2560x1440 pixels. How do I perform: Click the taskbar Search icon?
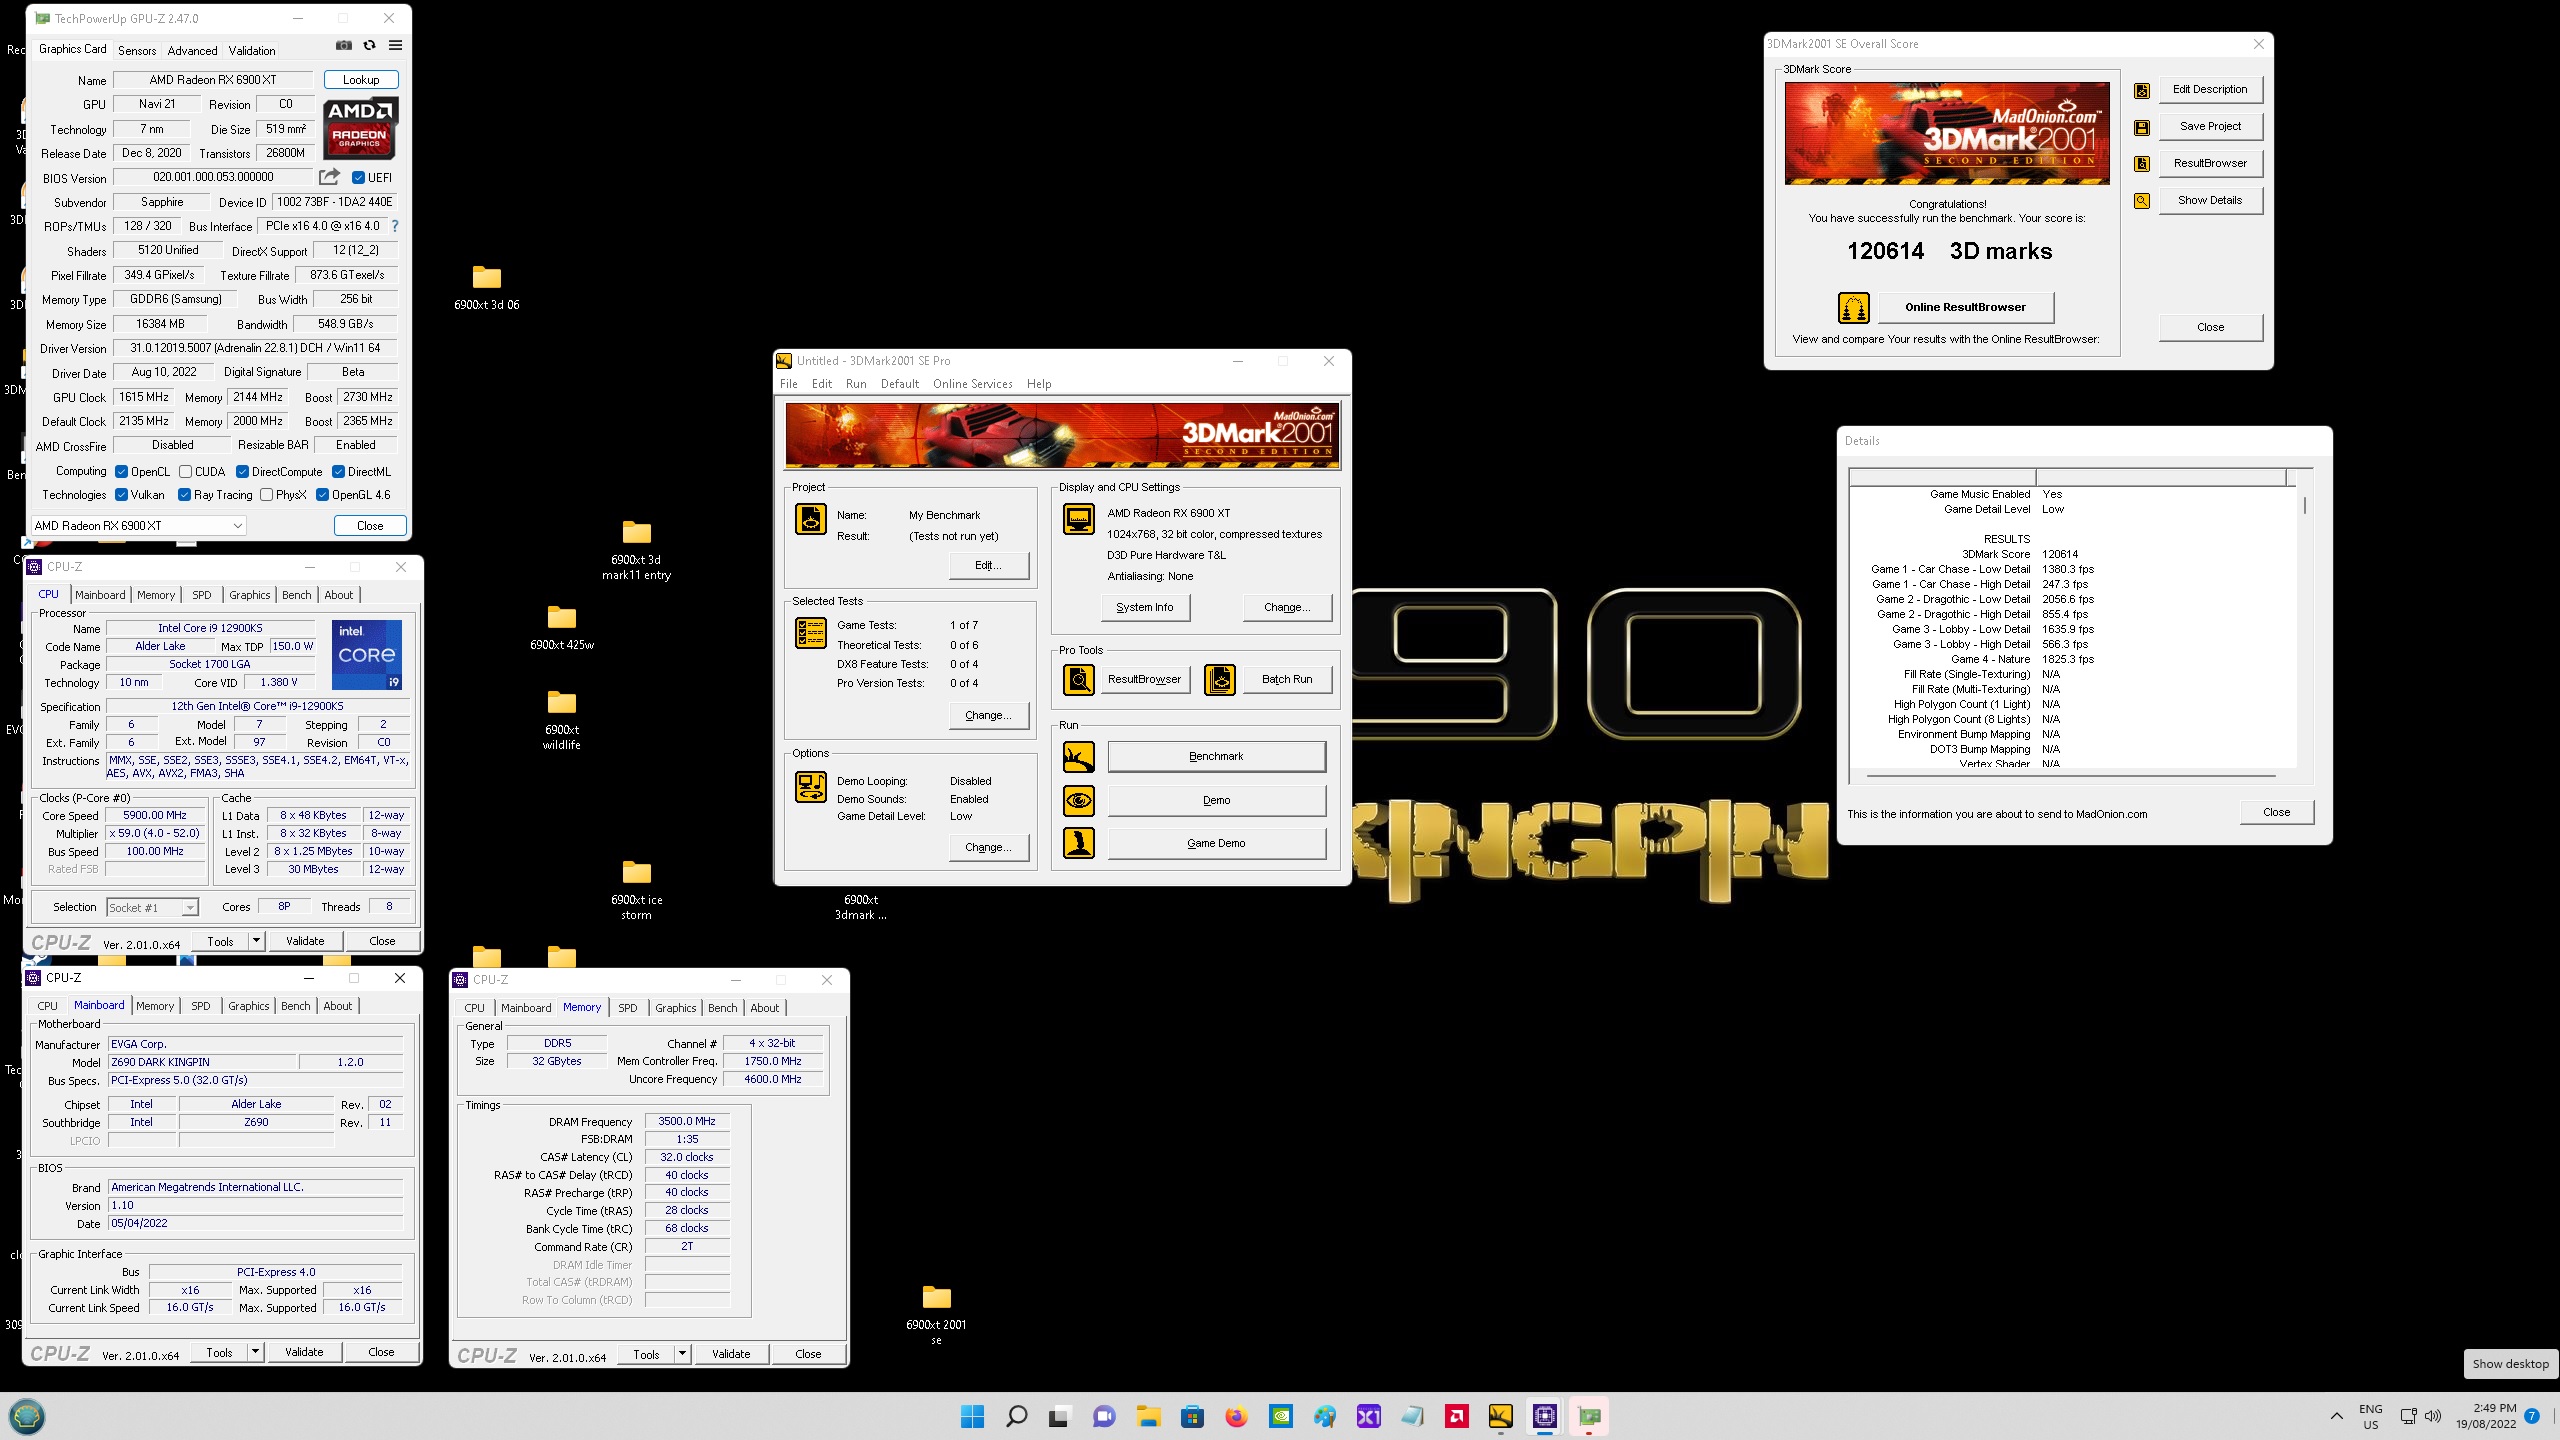(x=1016, y=1416)
